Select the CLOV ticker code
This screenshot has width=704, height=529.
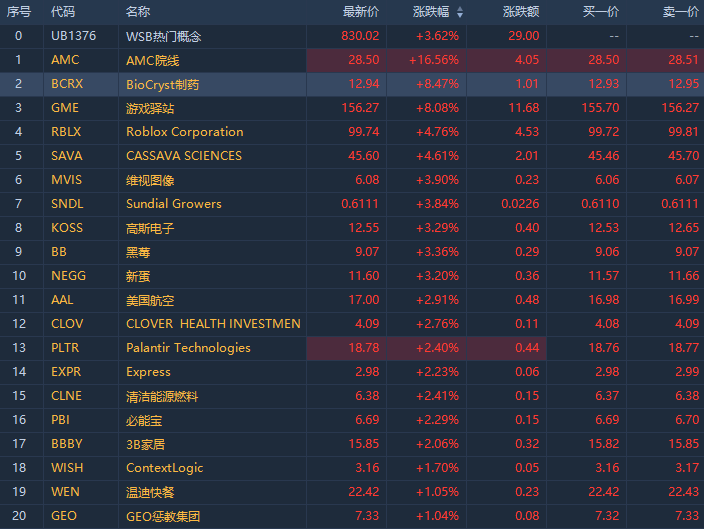[x=67, y=324]
